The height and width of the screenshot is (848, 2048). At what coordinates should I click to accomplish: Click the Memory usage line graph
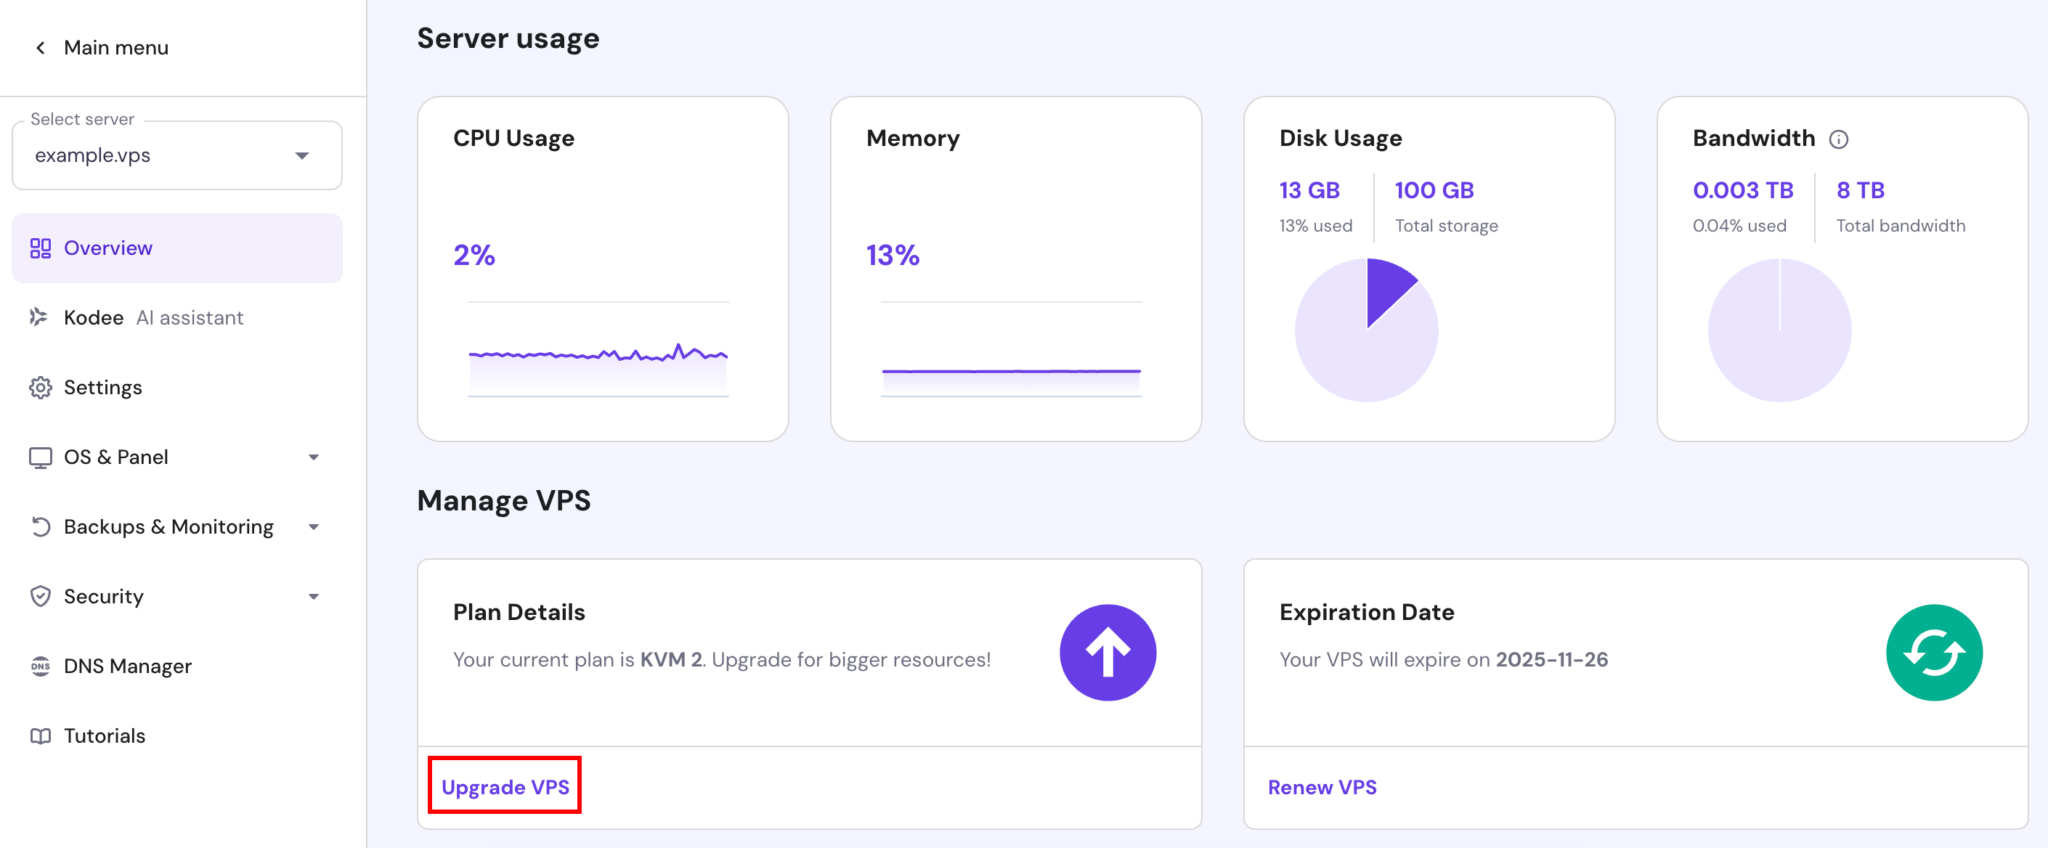pos(1011,372)
